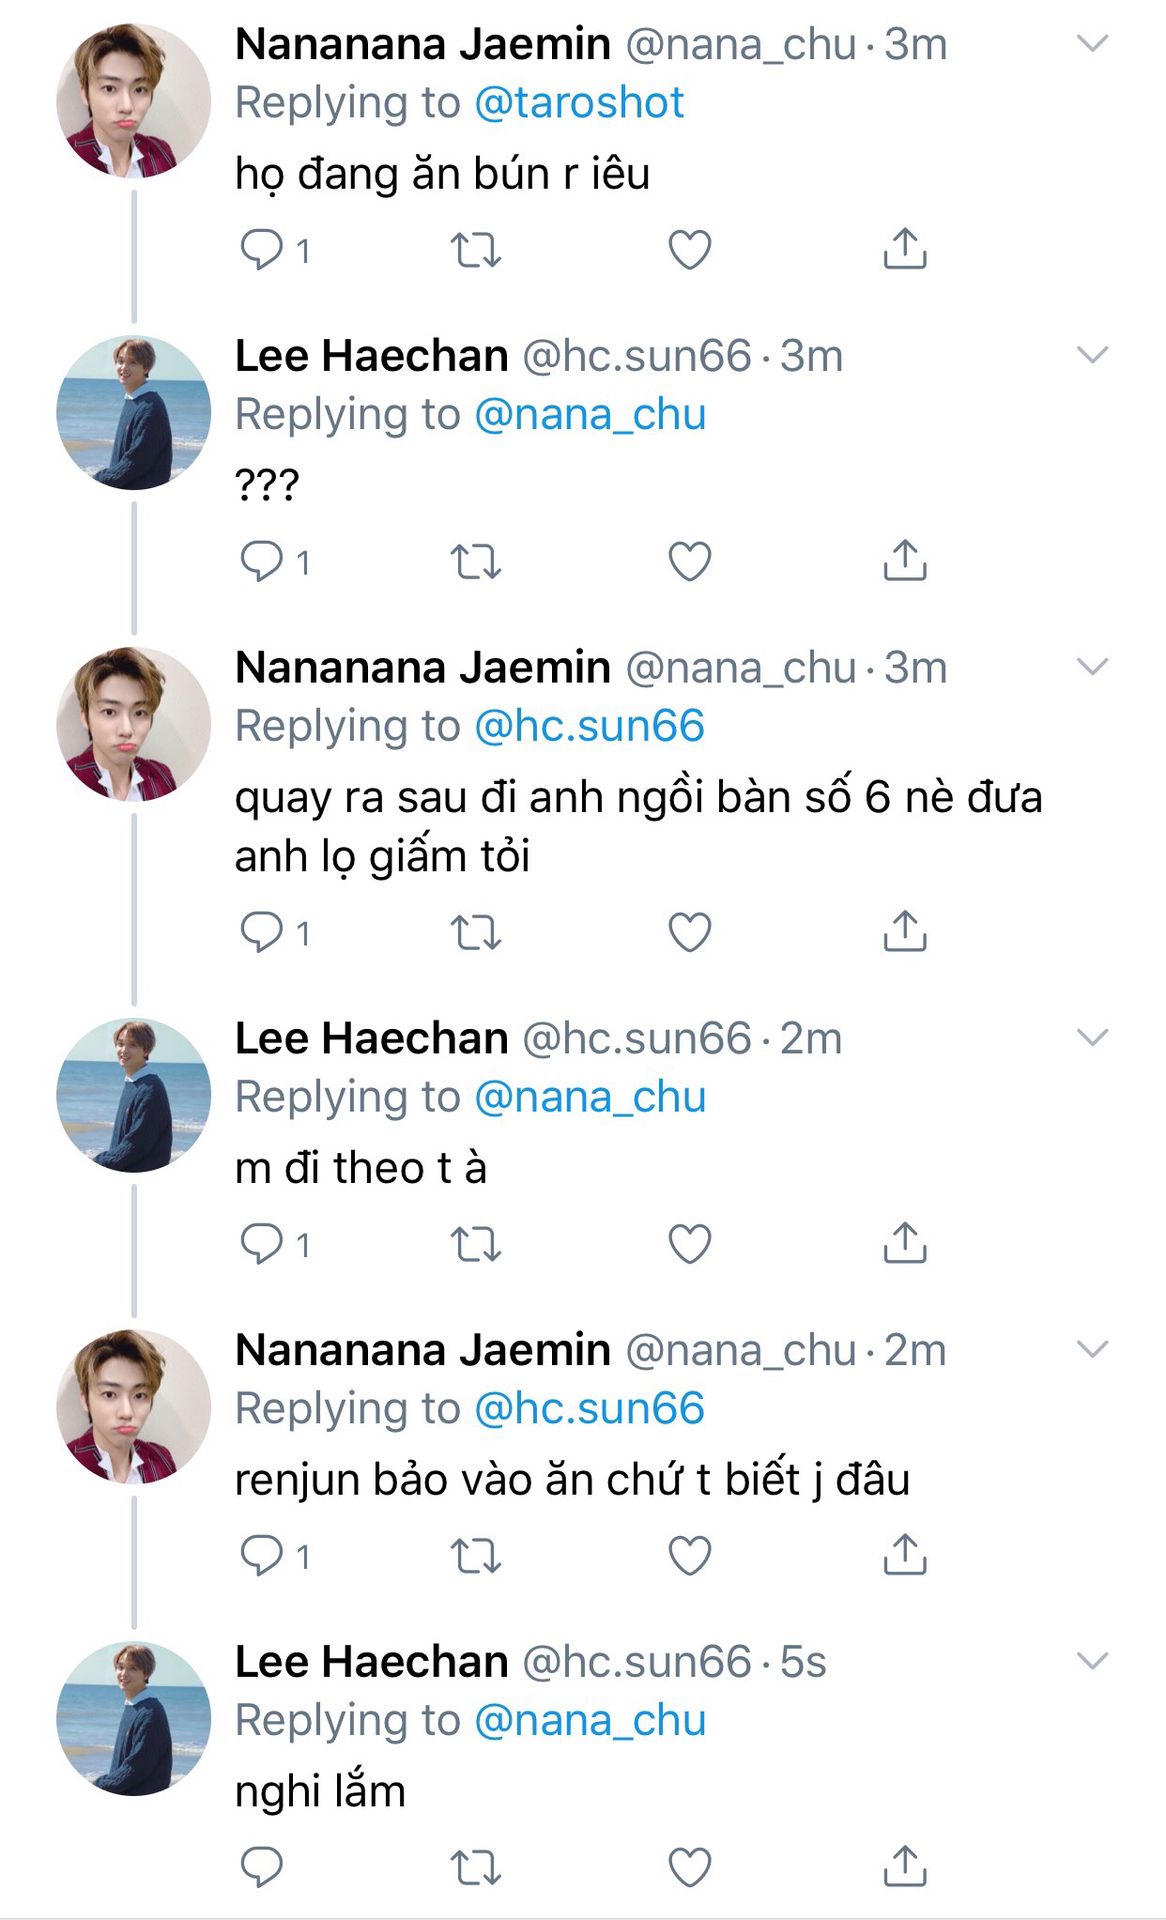Open Lee Haechan's avatar on the "nghi lắm" tweet

pyautogui.click(x=133, y=1718)
